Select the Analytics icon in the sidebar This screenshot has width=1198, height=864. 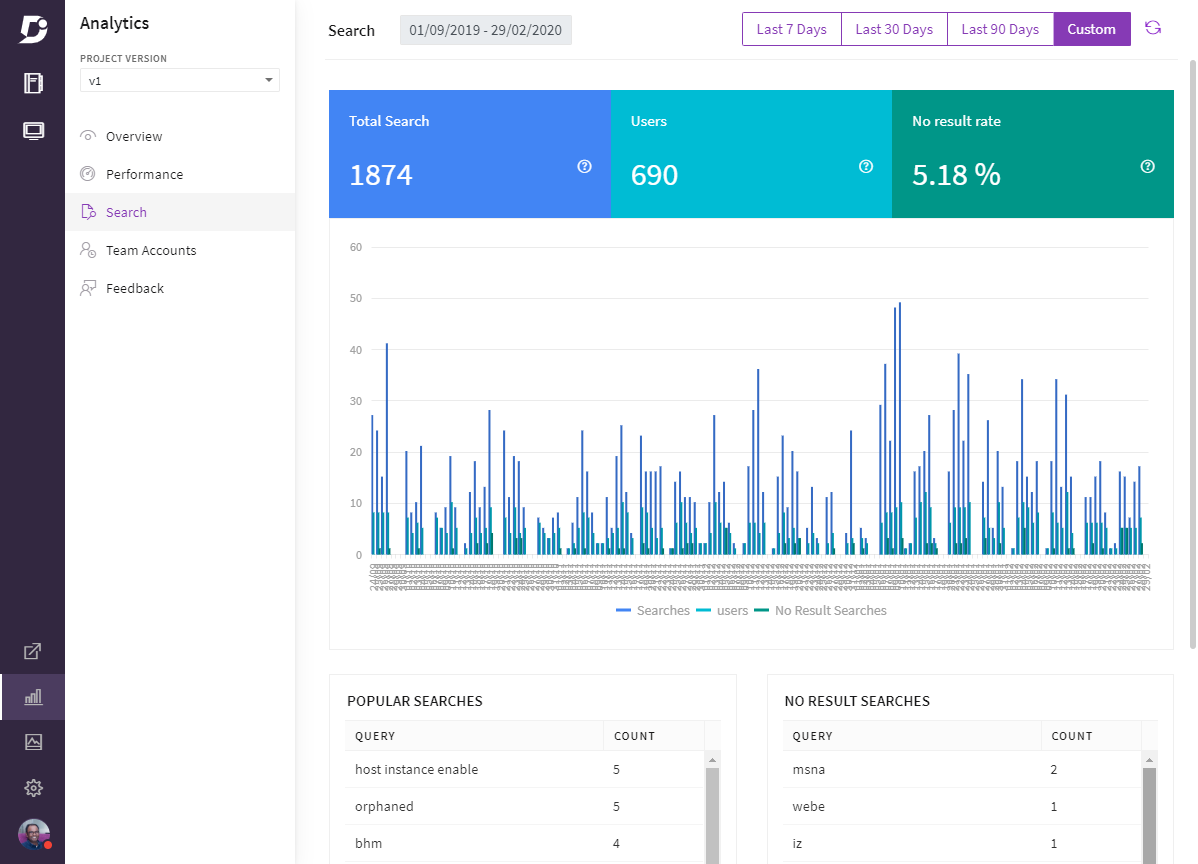tap(33, 696)
